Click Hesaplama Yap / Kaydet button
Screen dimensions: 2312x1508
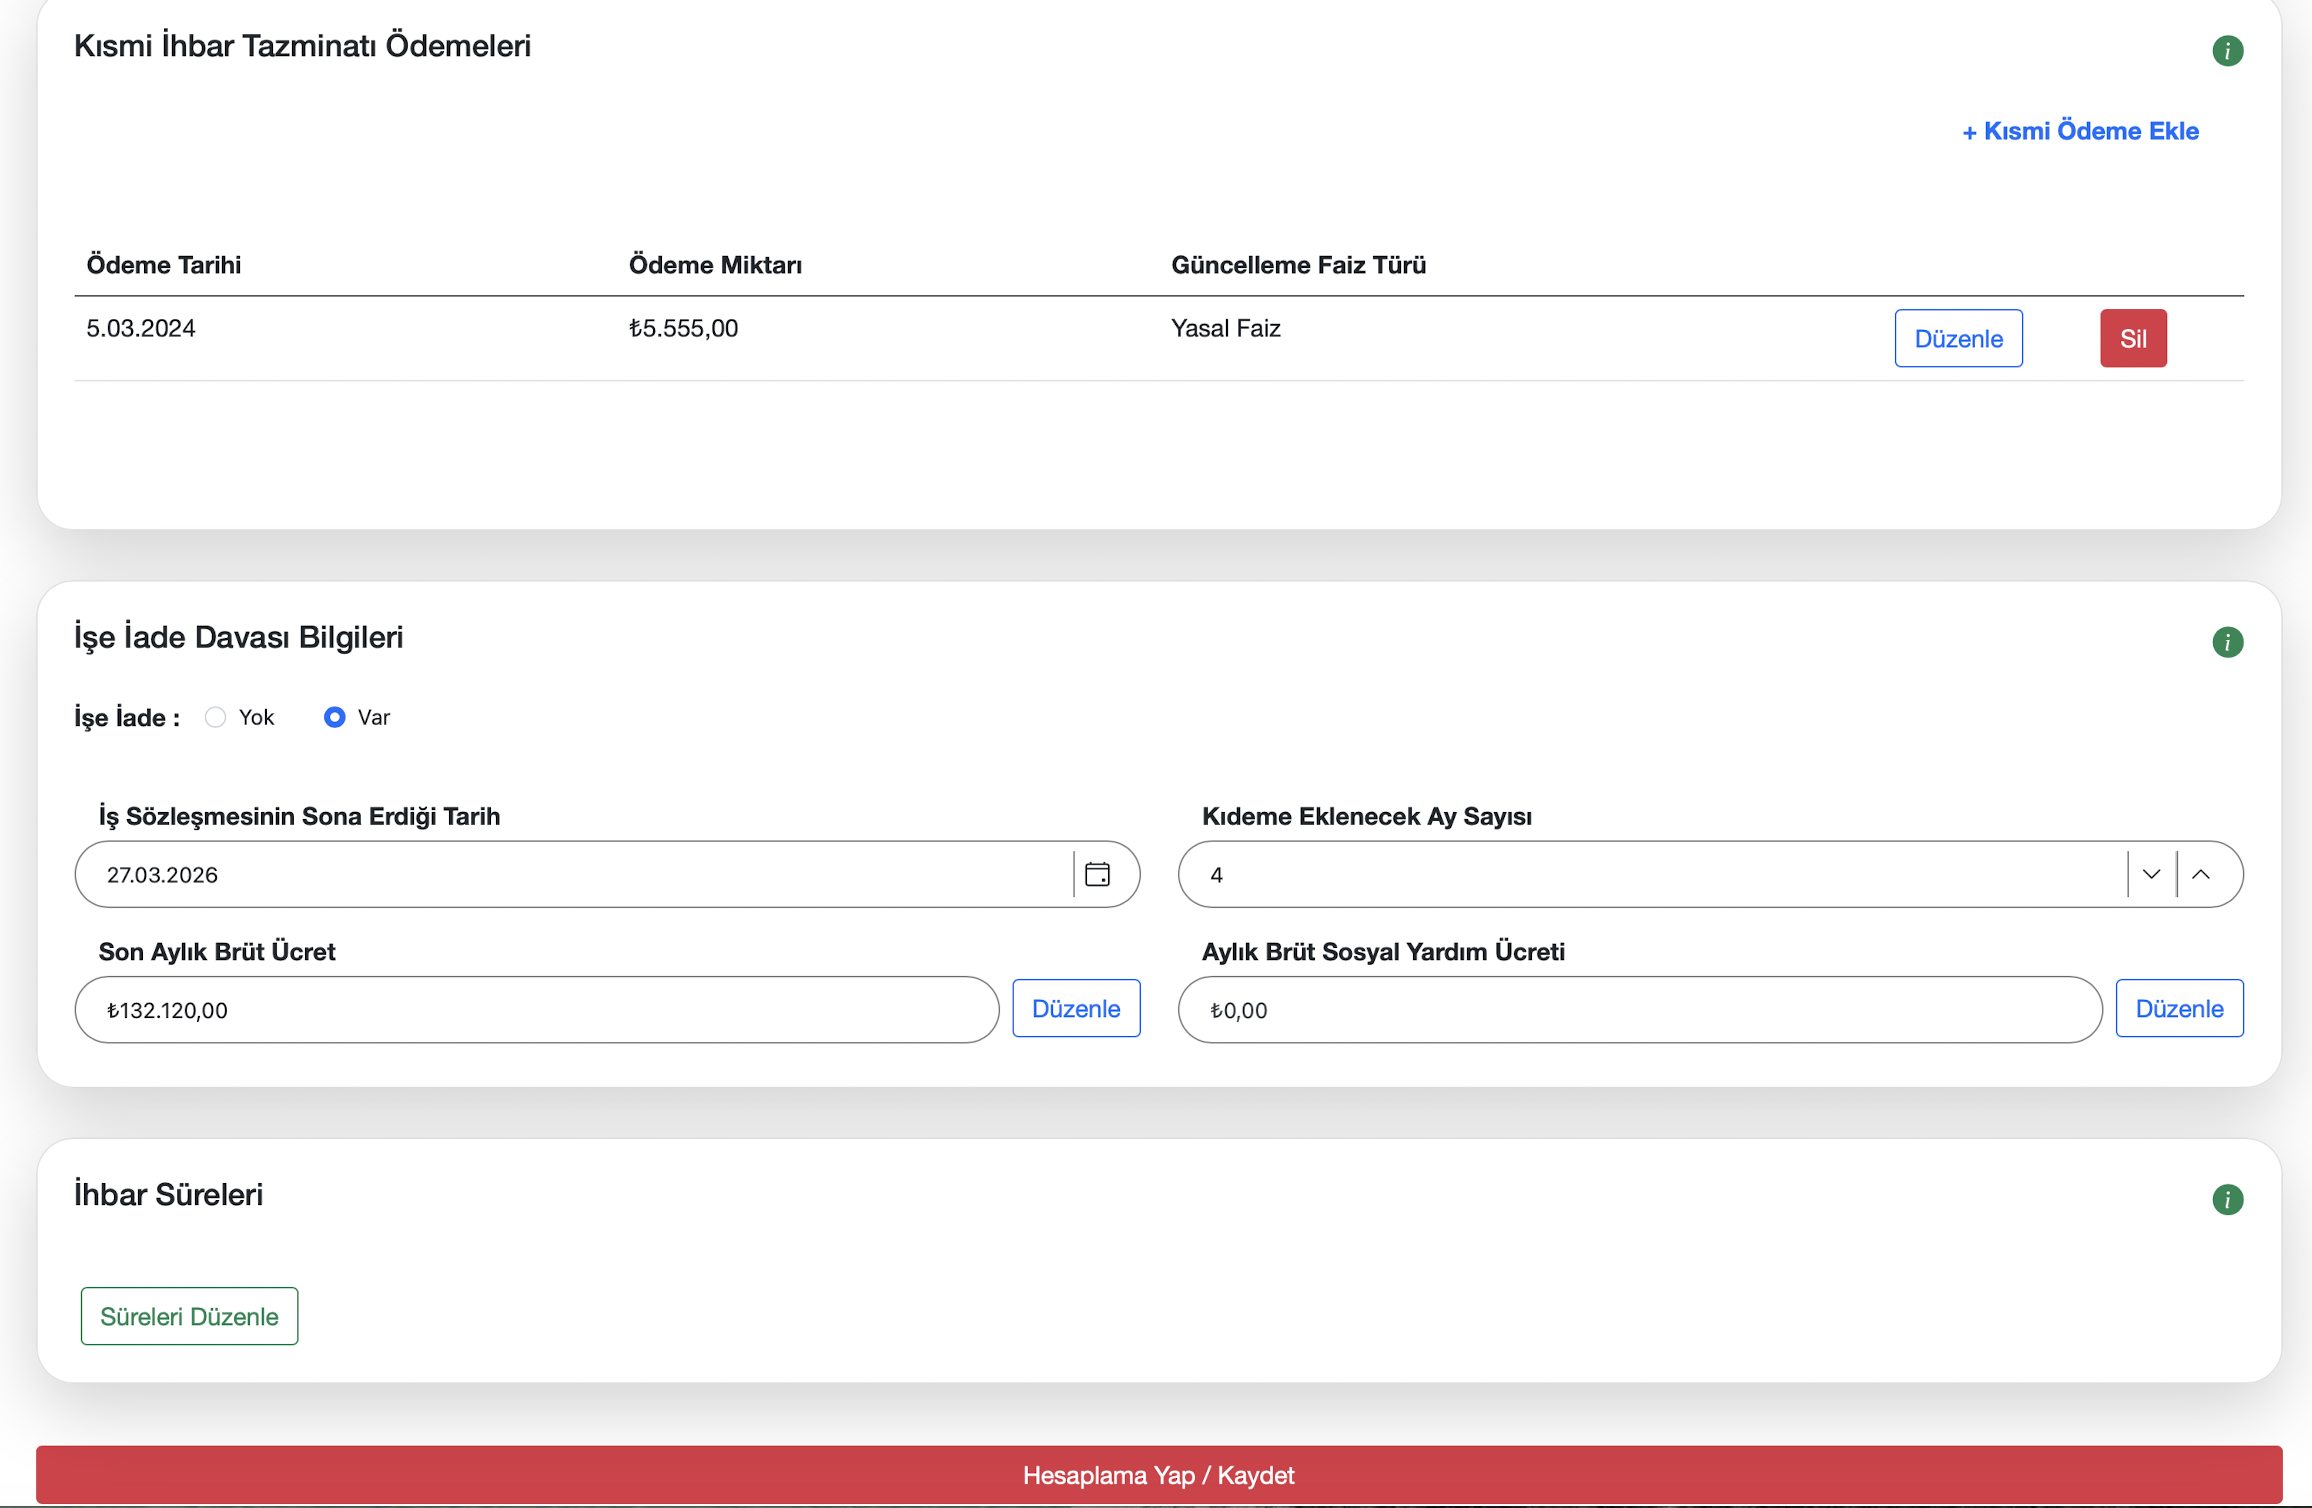1158,1475
